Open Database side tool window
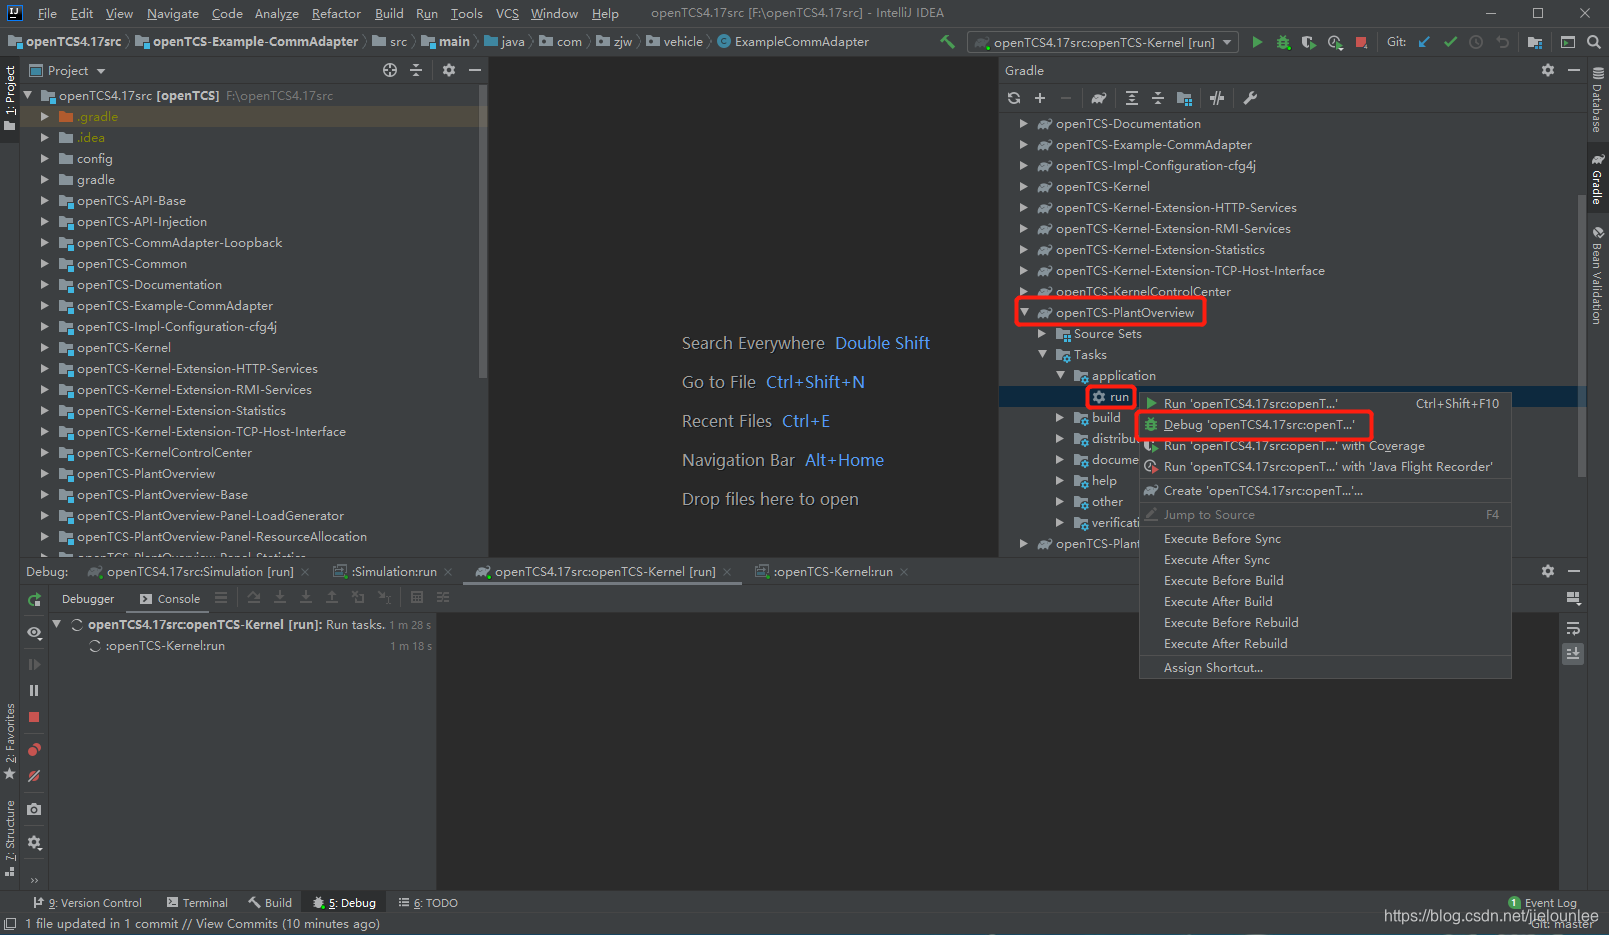The image size is (1609, 935). pyautogui.click(x=1597, y=100)
